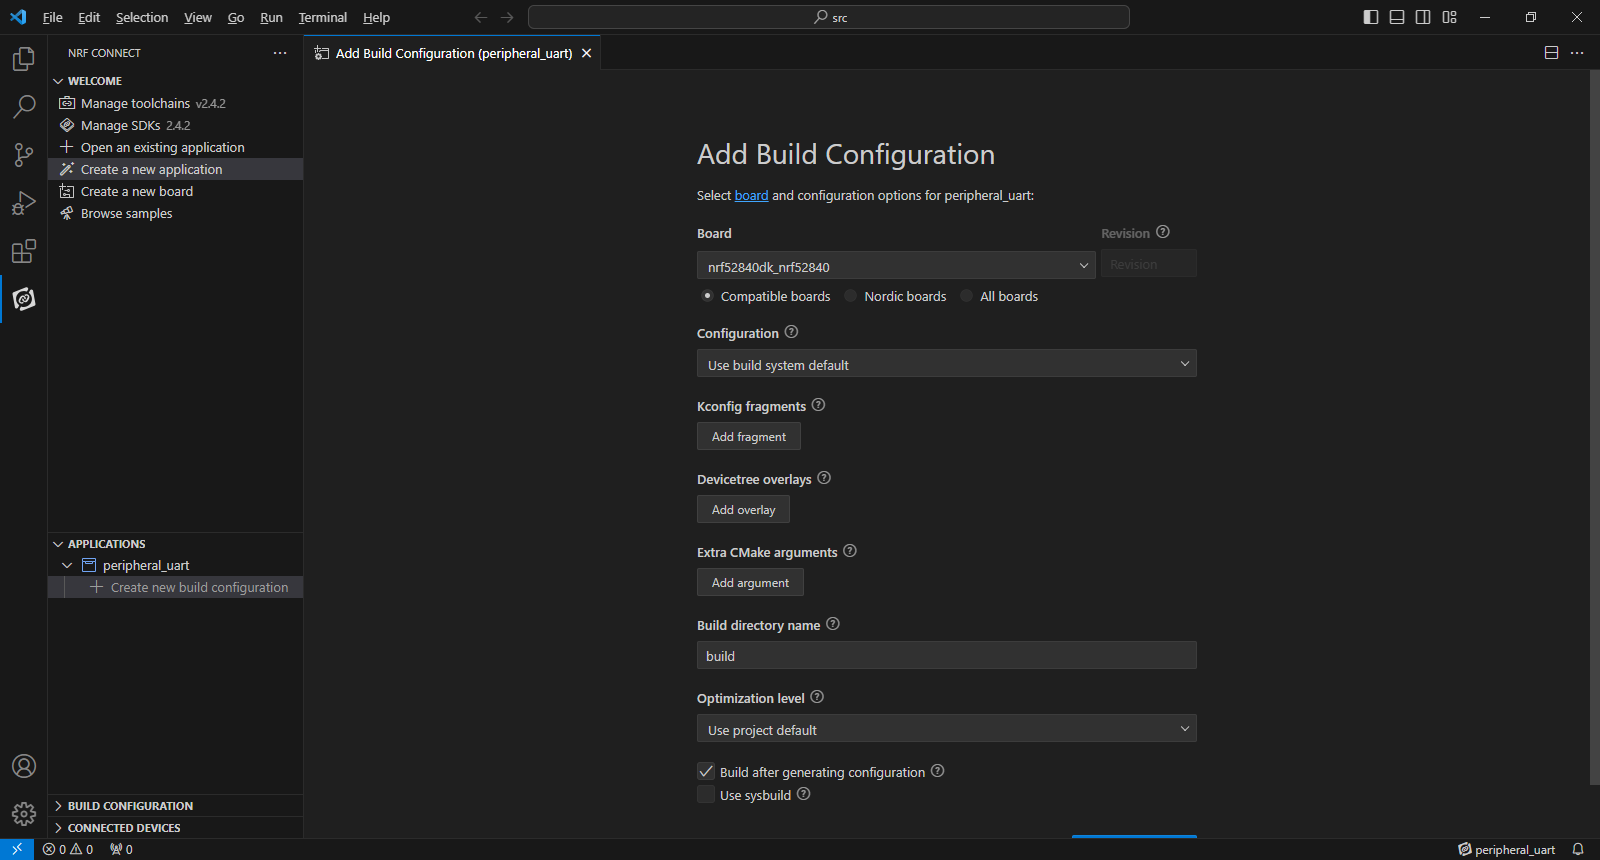Open the Accounts icon

(x=24, y=766)
